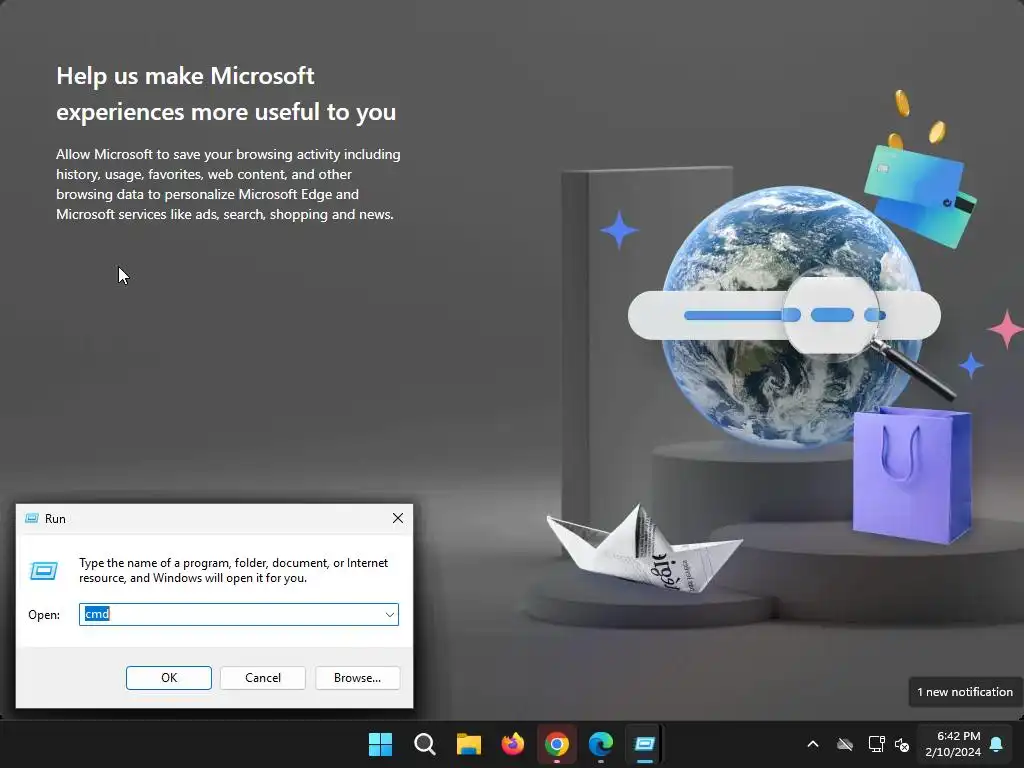Click the "1 new notification" tooltip
The width and height of the screenshot is (1024, 768).
tap(965, 692)
